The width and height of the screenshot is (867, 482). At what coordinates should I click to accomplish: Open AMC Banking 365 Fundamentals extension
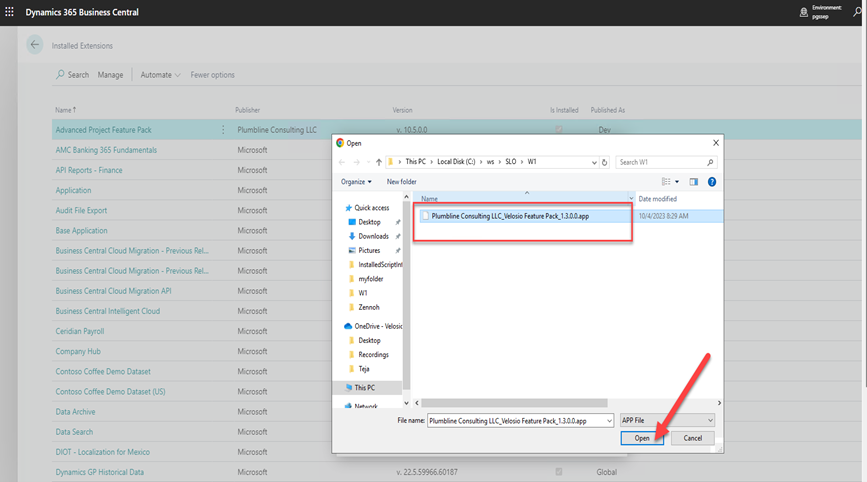pos(106,150)
